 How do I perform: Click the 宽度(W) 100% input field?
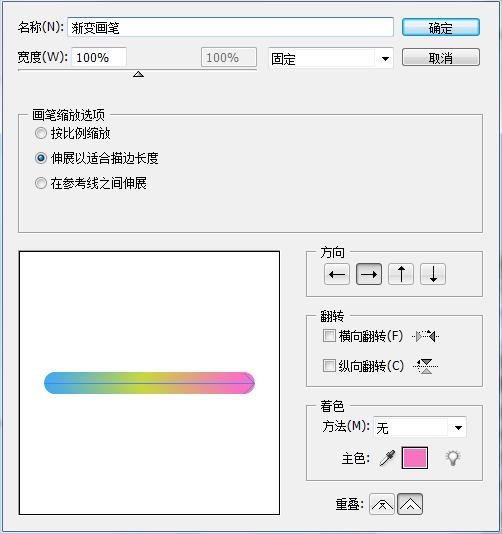coord(99,57)
